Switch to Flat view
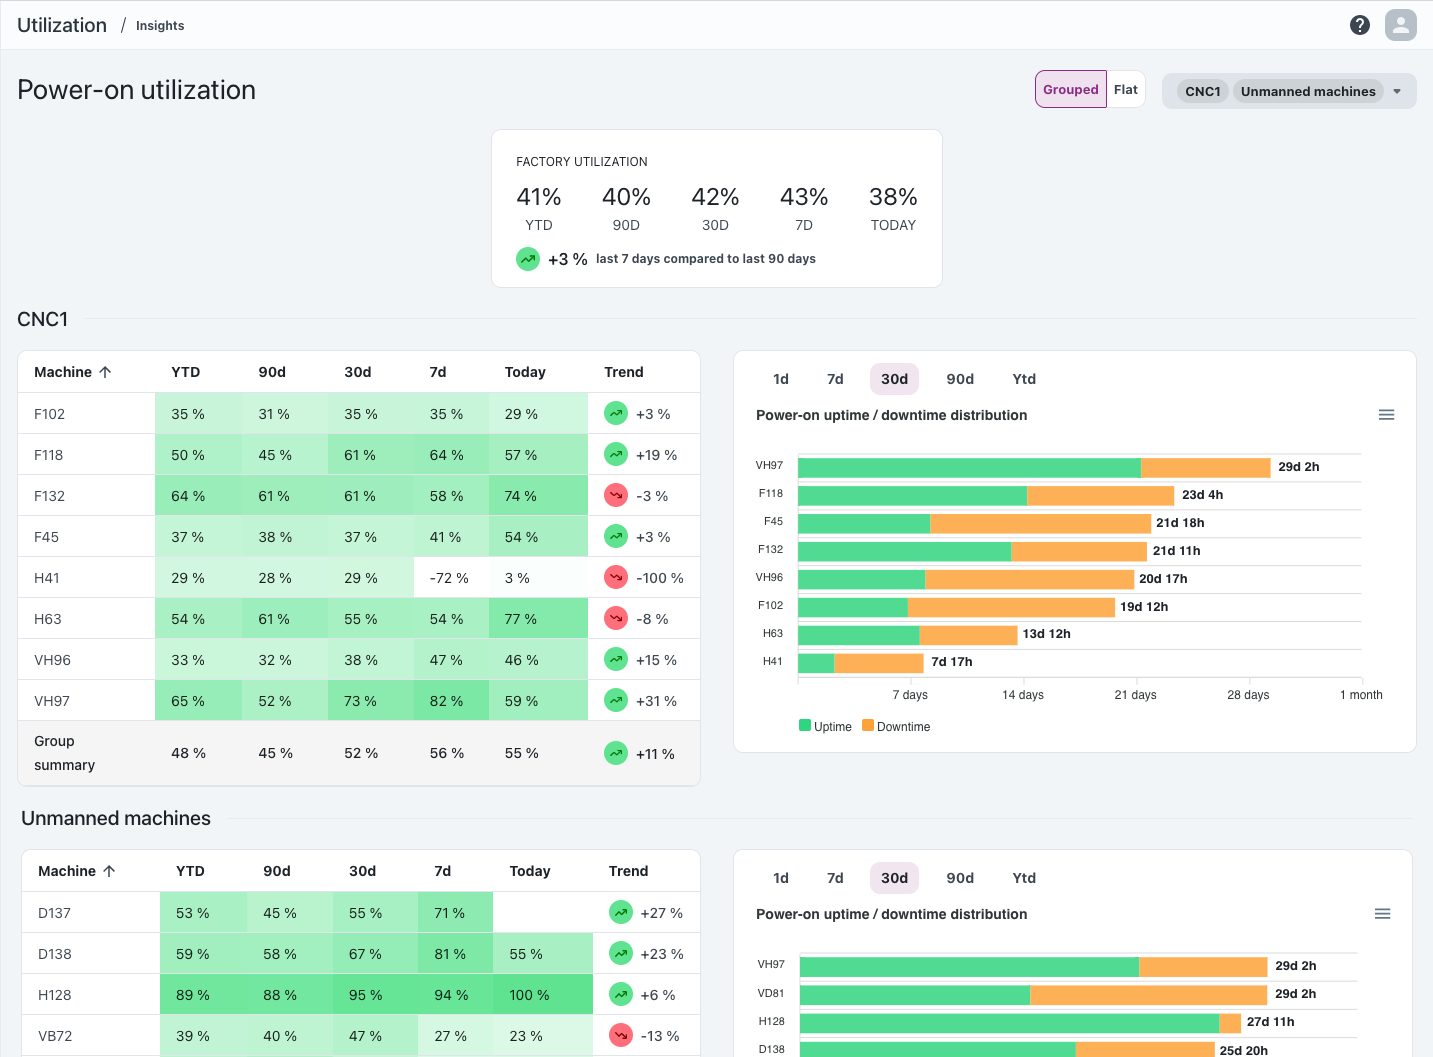The image size is (1433, 1057). click(1126, 89)
